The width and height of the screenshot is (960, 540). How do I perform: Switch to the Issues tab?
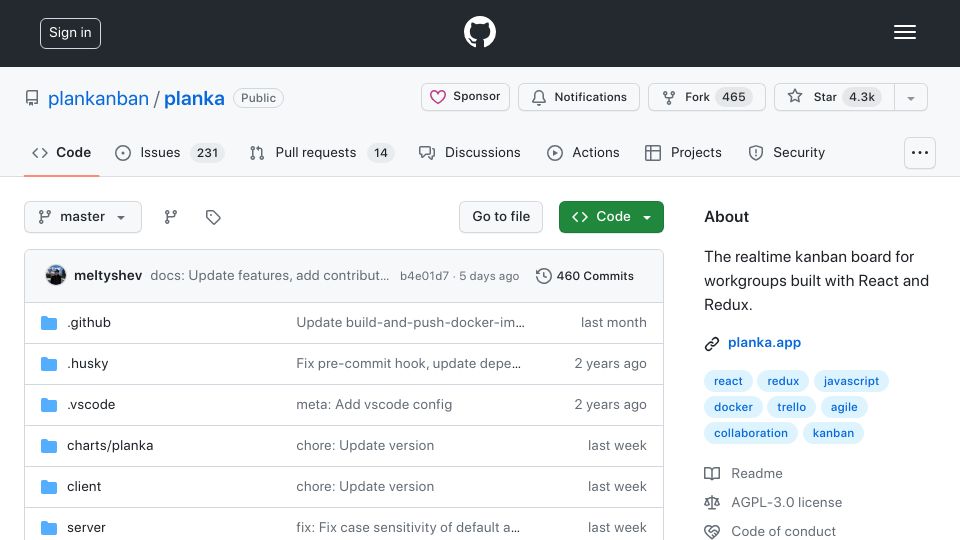[x=168, y=152]
